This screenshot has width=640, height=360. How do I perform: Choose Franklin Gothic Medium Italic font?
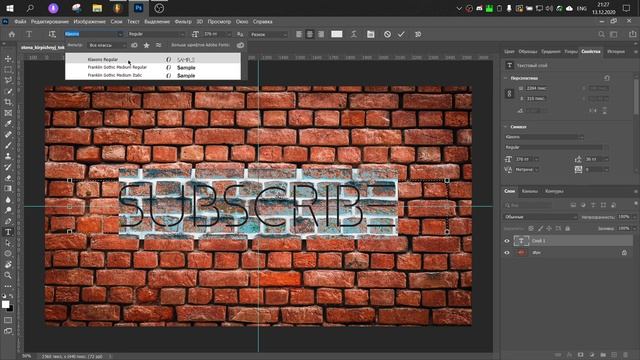click(153, 76)
